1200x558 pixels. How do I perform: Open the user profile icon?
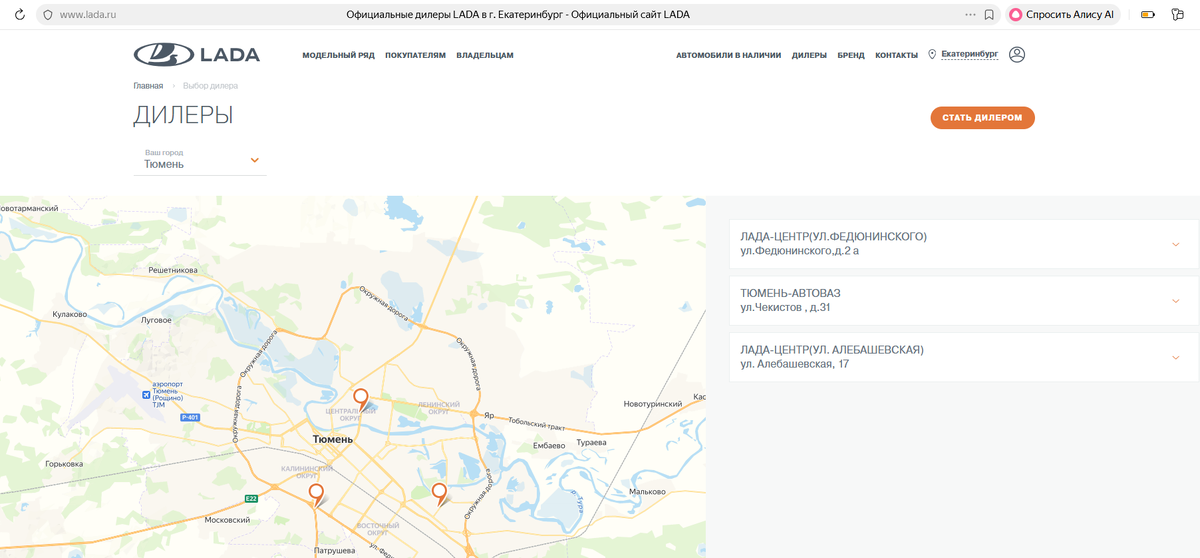pyautogui.click(x=1017, y=55)
